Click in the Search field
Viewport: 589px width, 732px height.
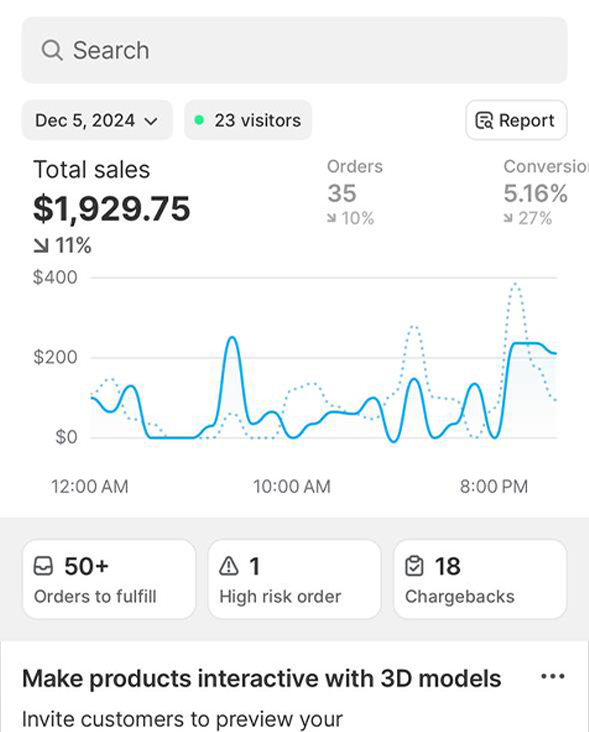294,50
